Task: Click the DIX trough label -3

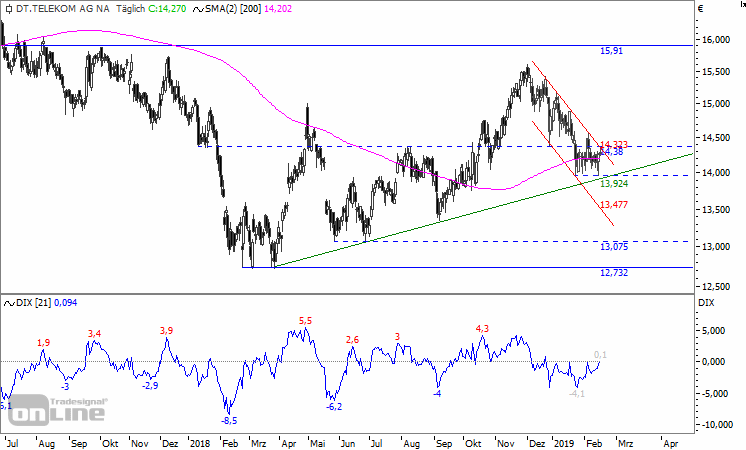Action: tap(65, 387)
